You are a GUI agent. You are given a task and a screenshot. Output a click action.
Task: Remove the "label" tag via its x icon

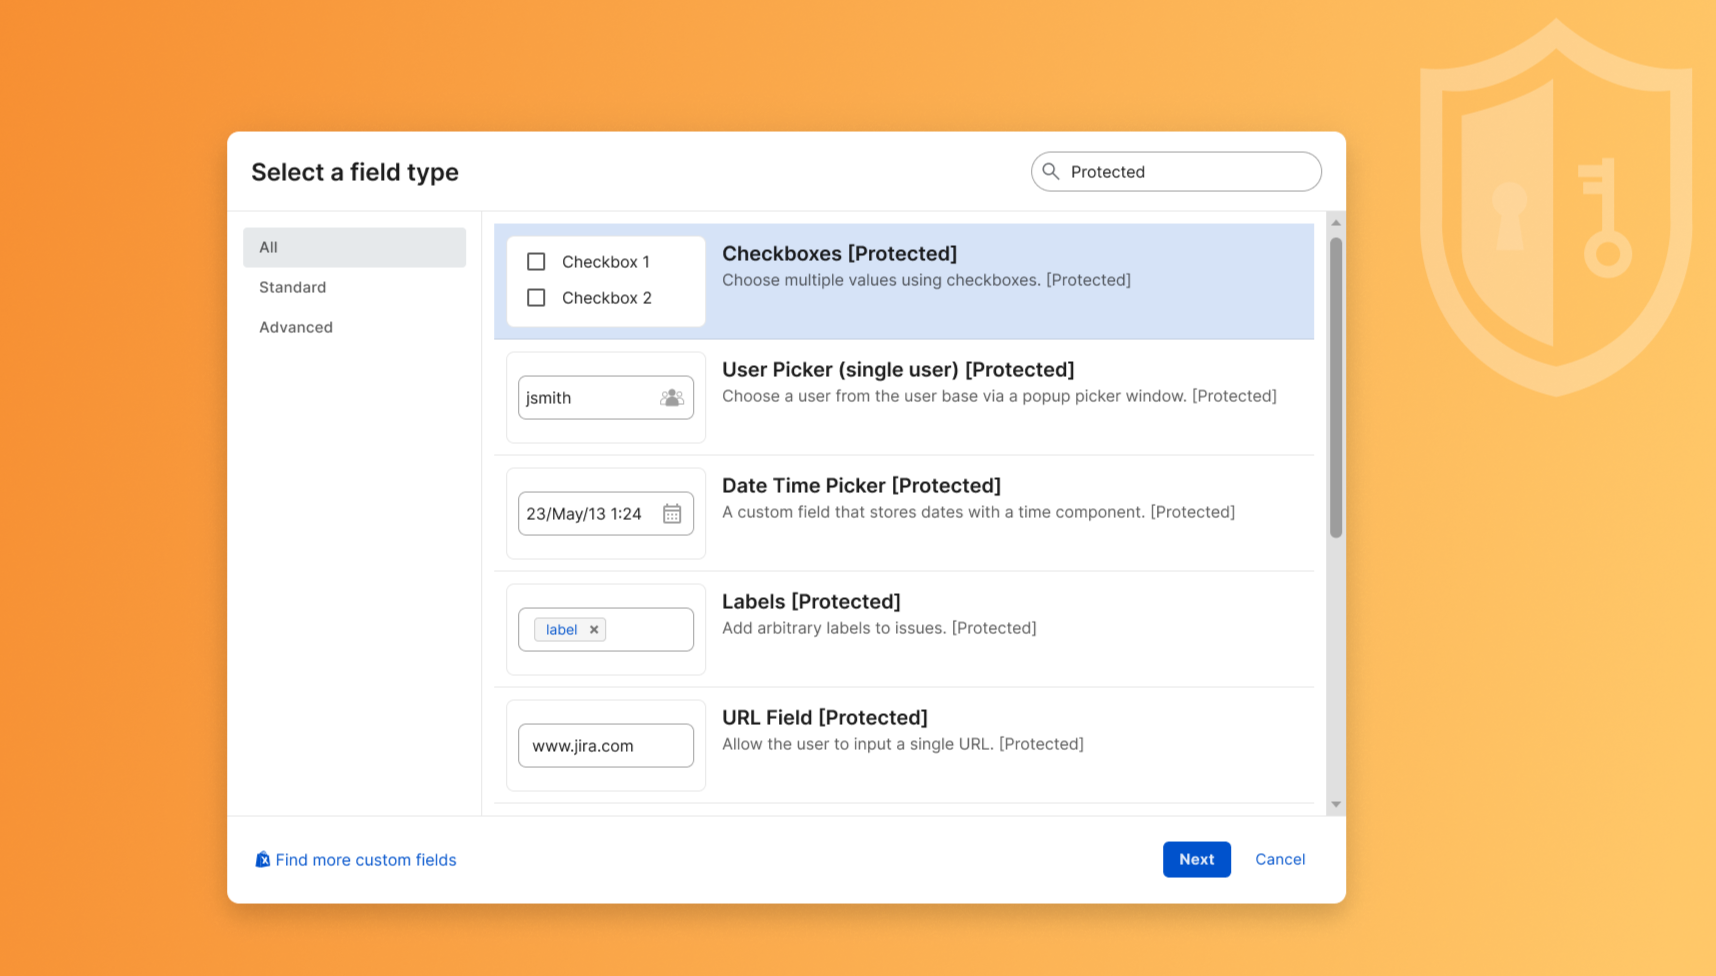click(x=594, y=629)
